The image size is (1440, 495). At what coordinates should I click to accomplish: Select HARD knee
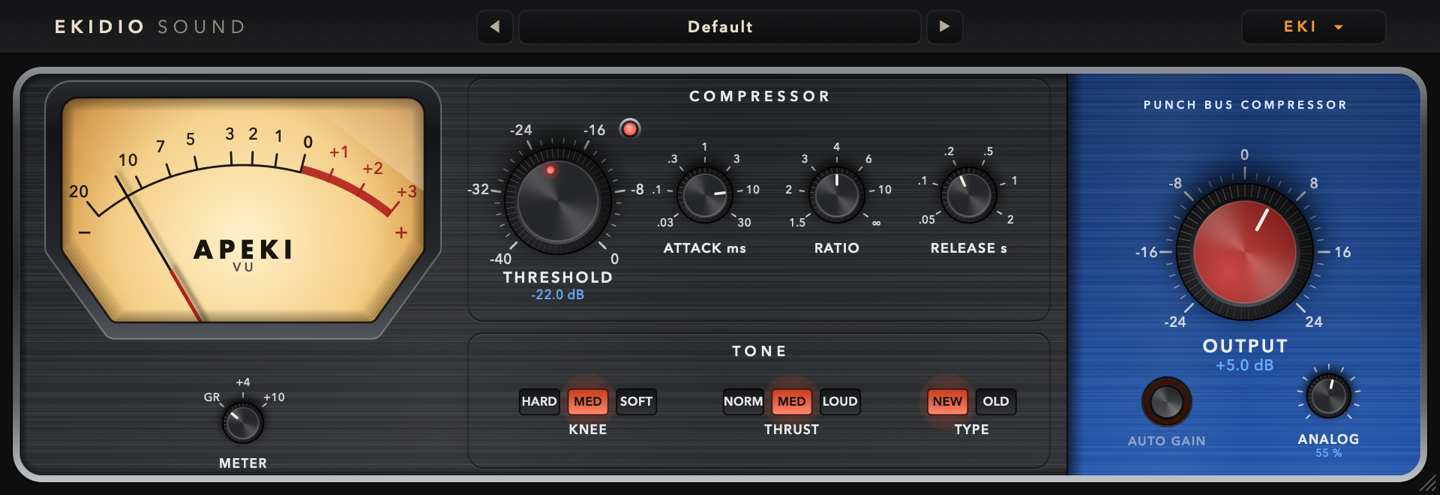(539, 402)
